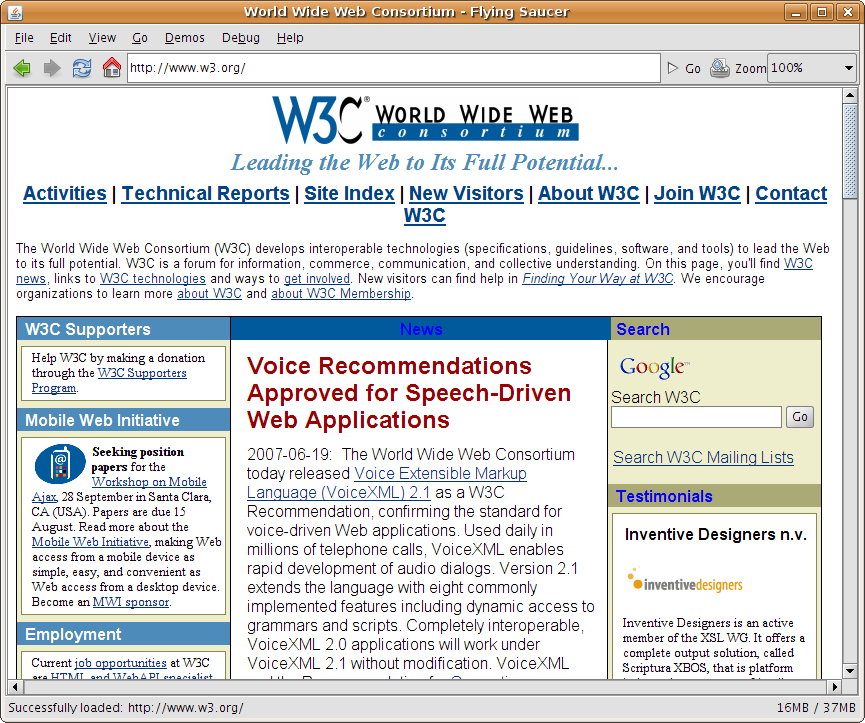Viewport: 865px width, 723px height.
Task: Click the Mobile Web Initiative phone icon
Action: 60,464
